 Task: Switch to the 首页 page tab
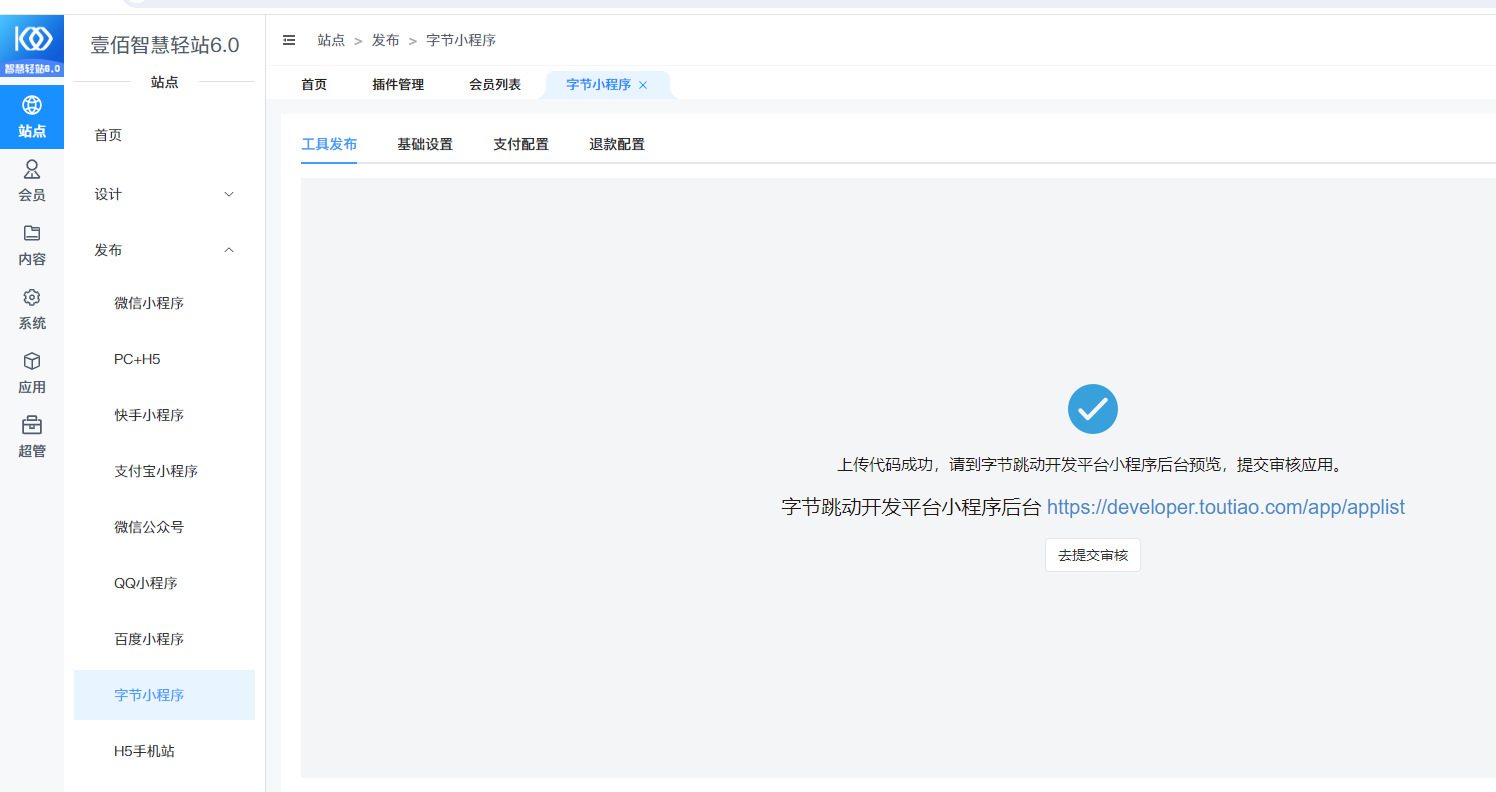coord(314,85)
